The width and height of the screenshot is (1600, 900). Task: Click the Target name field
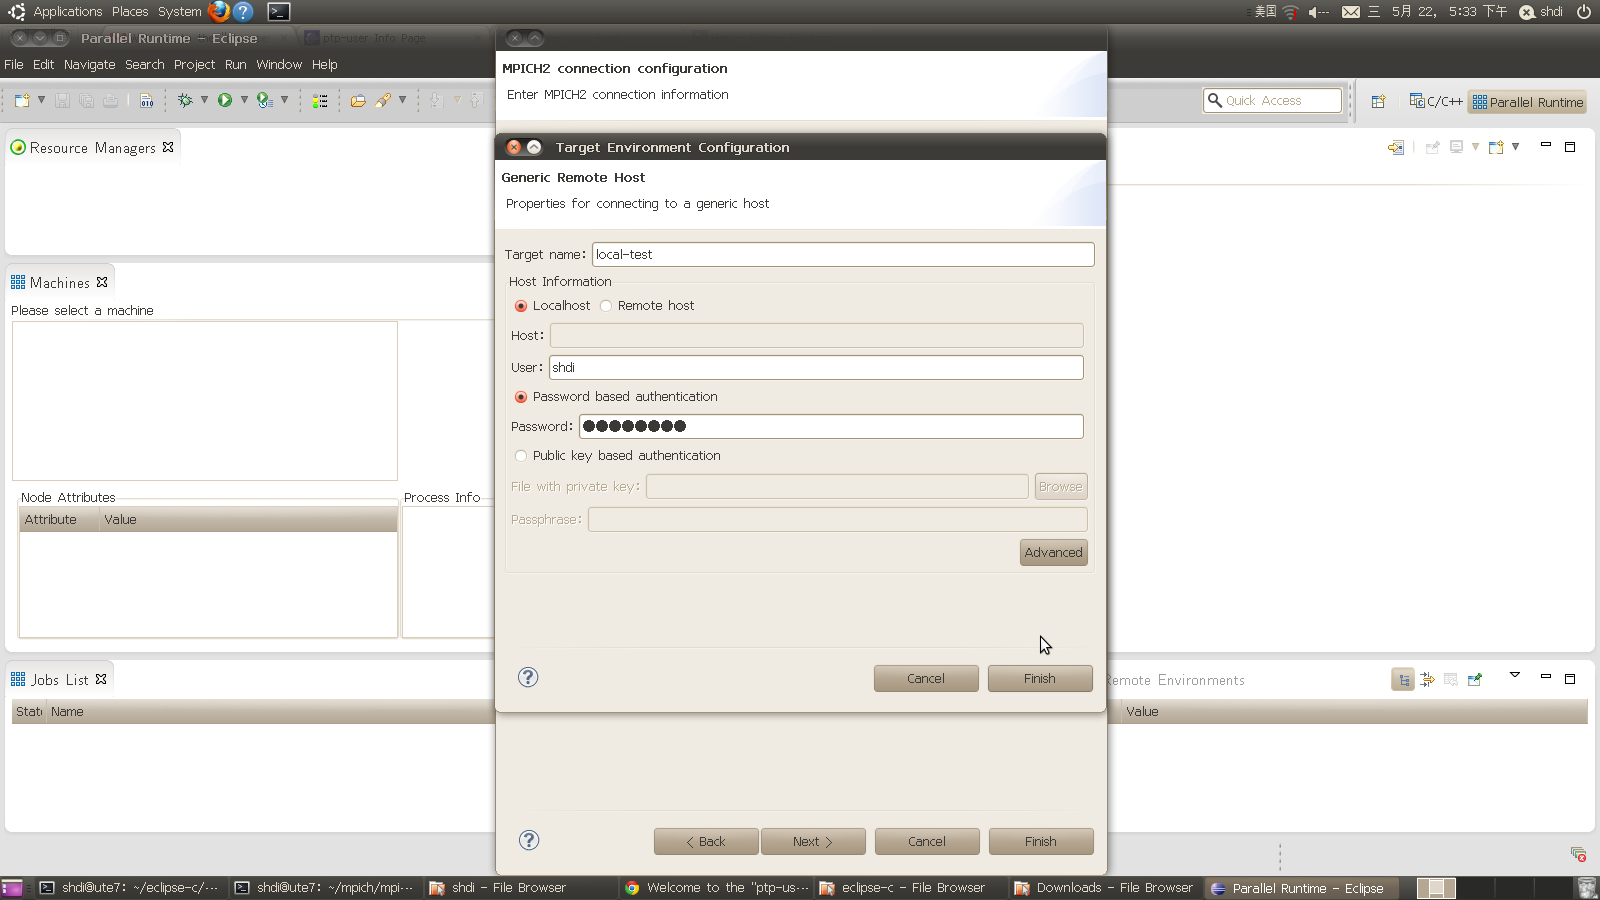[843, 254]
